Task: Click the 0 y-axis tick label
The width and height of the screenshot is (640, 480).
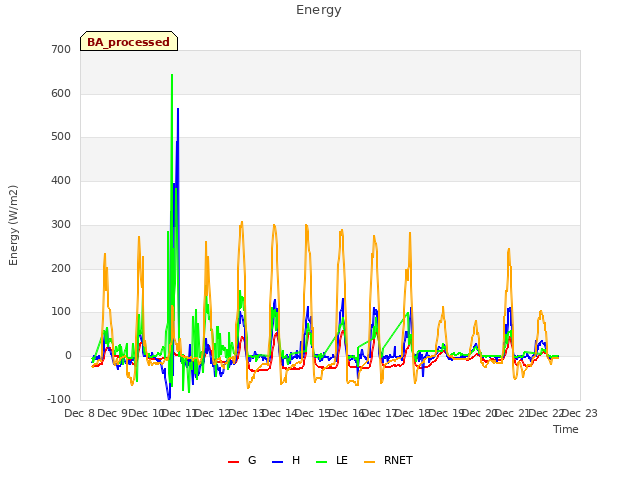Action: click(x=68, y=356)
